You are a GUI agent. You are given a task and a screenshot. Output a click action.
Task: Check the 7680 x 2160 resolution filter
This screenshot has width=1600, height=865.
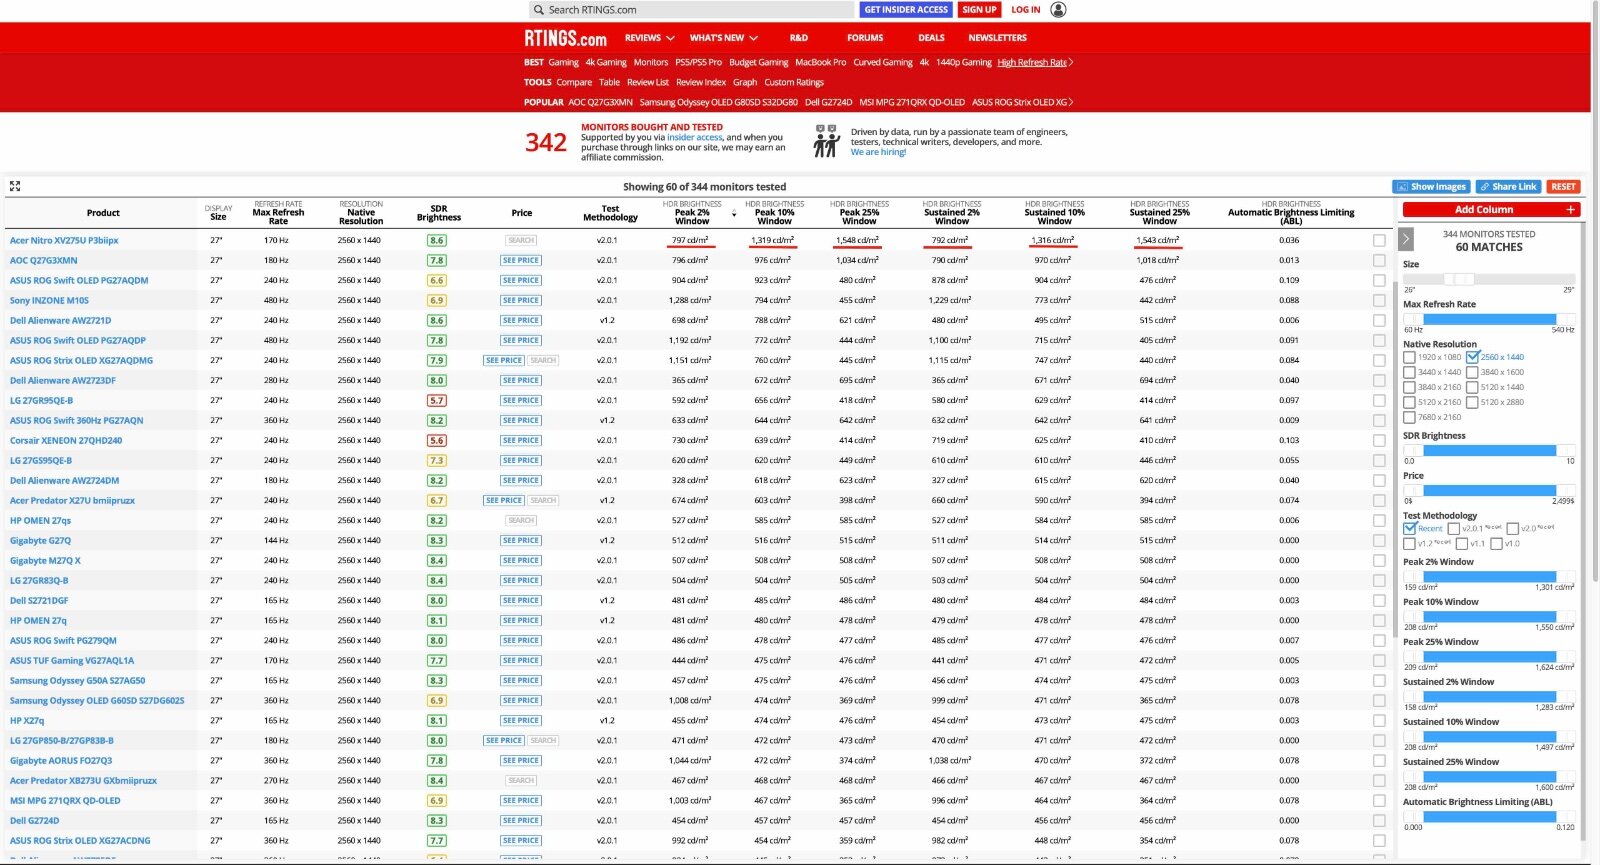(x=1409, y=417)
